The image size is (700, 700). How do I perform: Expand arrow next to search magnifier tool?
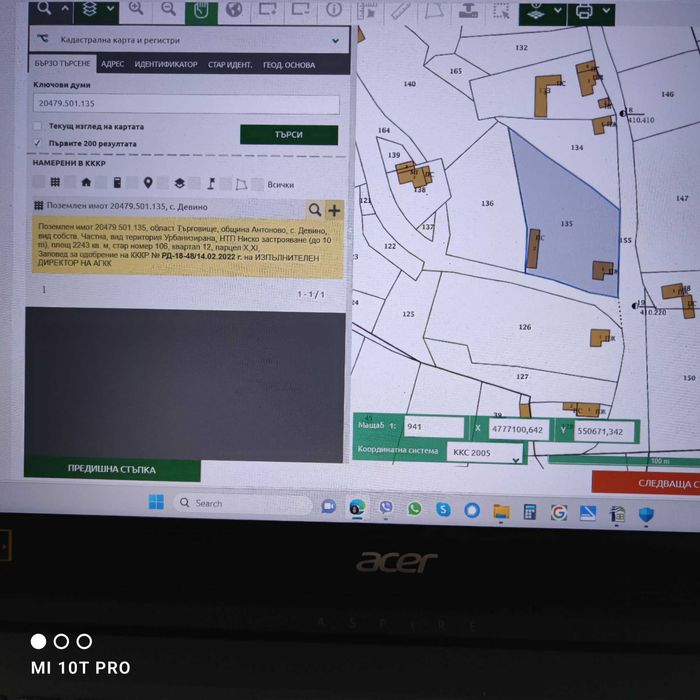pos(65,9)
